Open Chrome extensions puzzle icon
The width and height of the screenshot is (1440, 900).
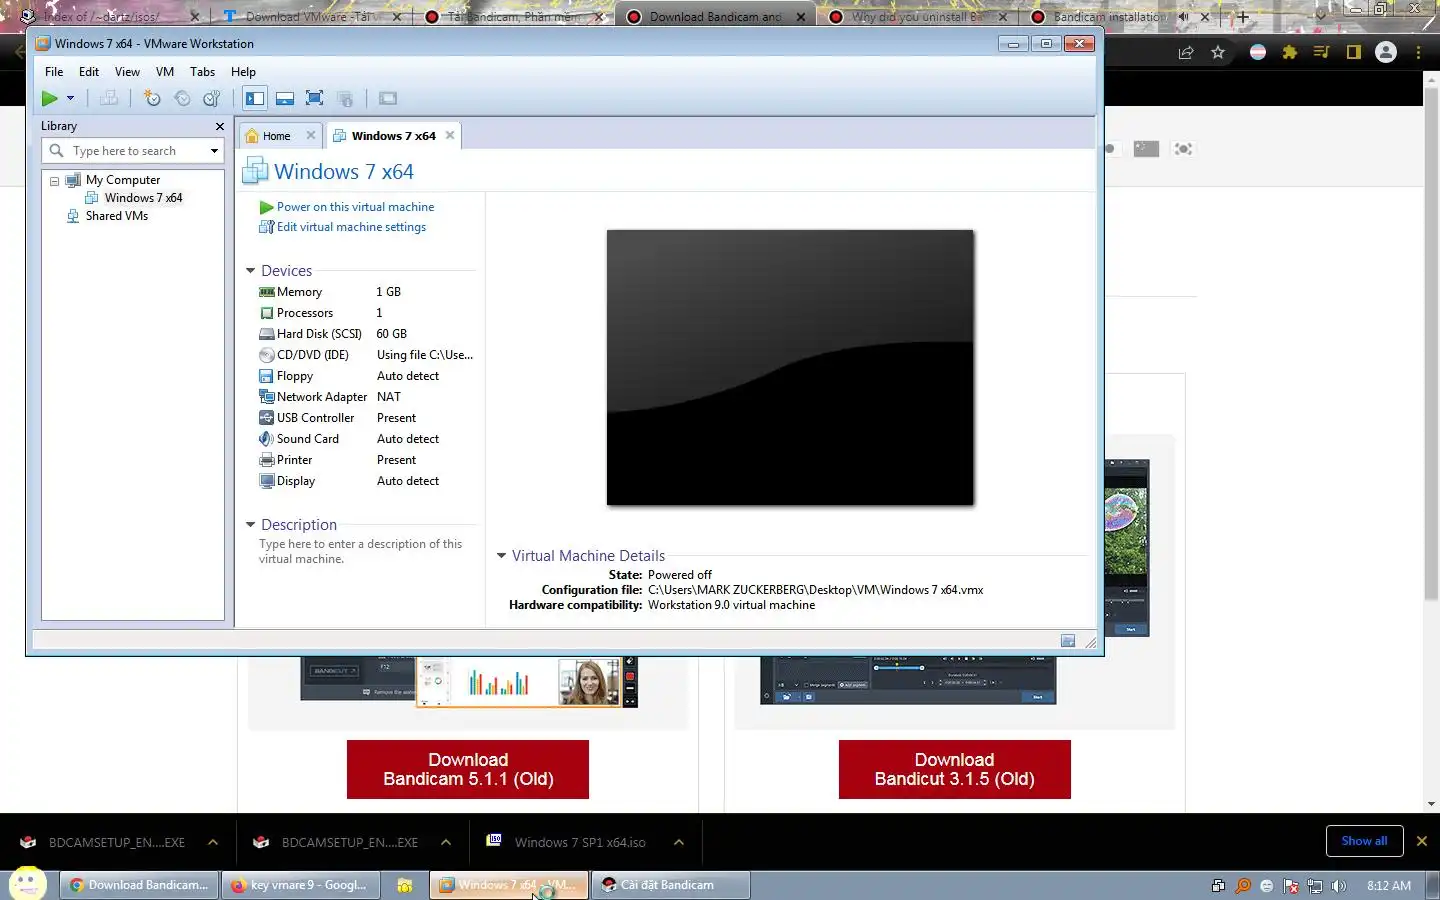(1290, 52)
